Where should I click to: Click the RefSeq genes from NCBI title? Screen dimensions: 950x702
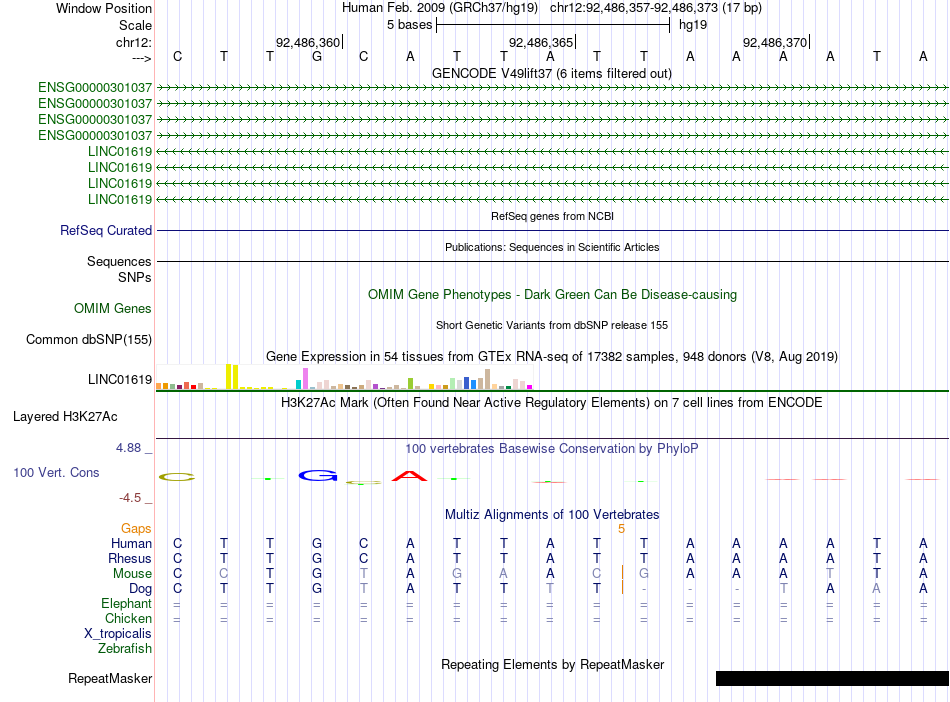(x=552, y=216)
